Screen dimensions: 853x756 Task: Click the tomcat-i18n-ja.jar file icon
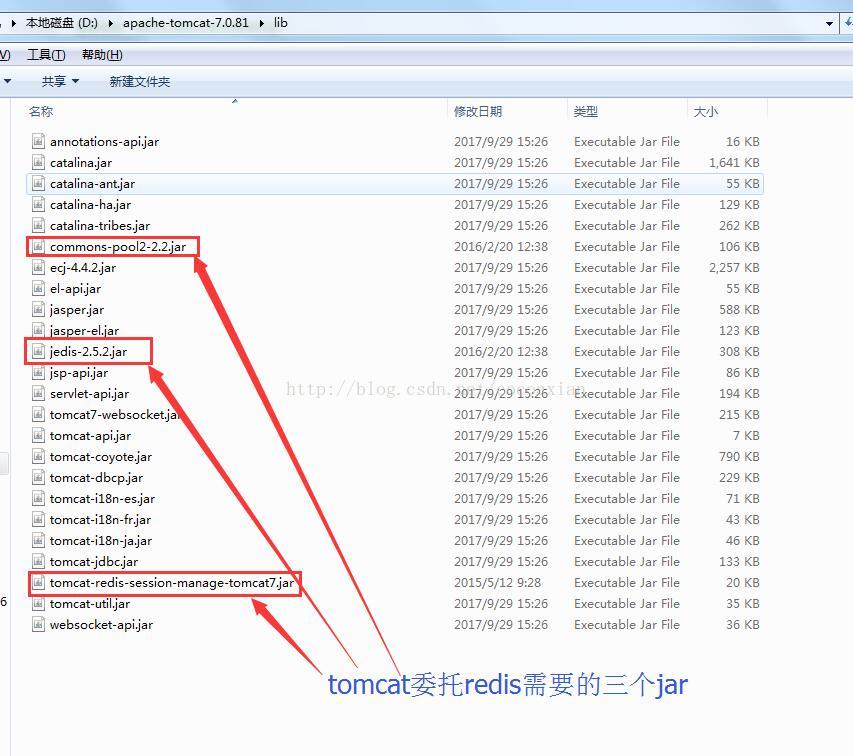(x=38, y=541)
